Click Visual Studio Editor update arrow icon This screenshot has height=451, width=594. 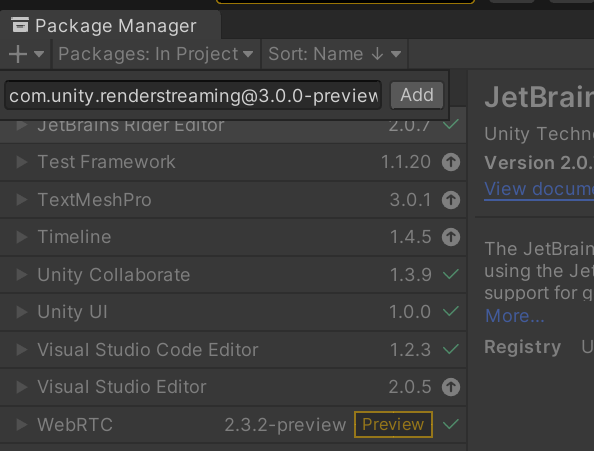tap(451, 387)
